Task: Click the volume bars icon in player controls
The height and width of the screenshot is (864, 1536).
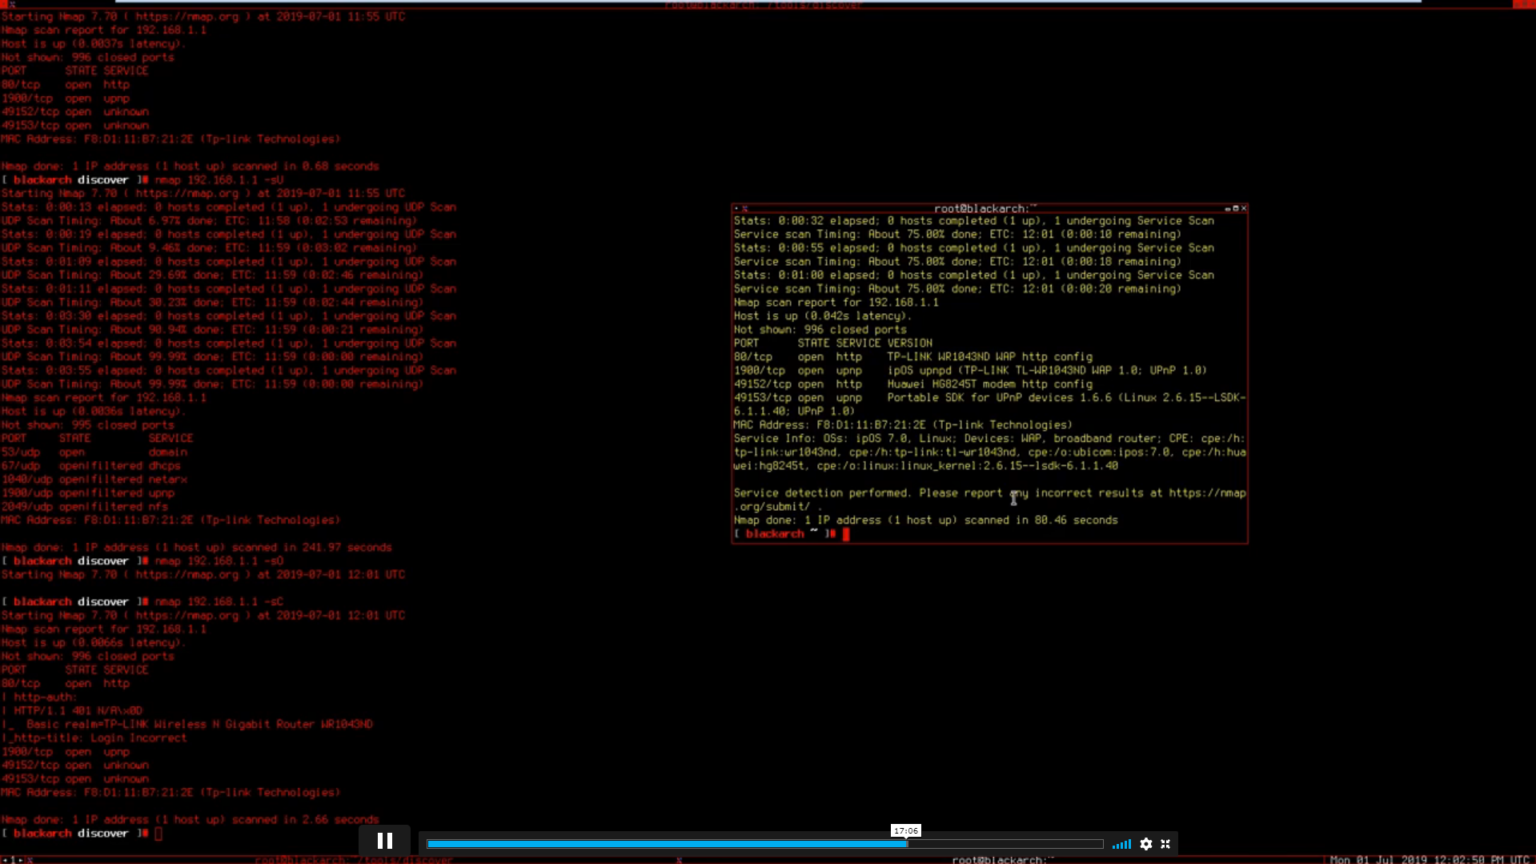Action: [x=1121, y=844]
